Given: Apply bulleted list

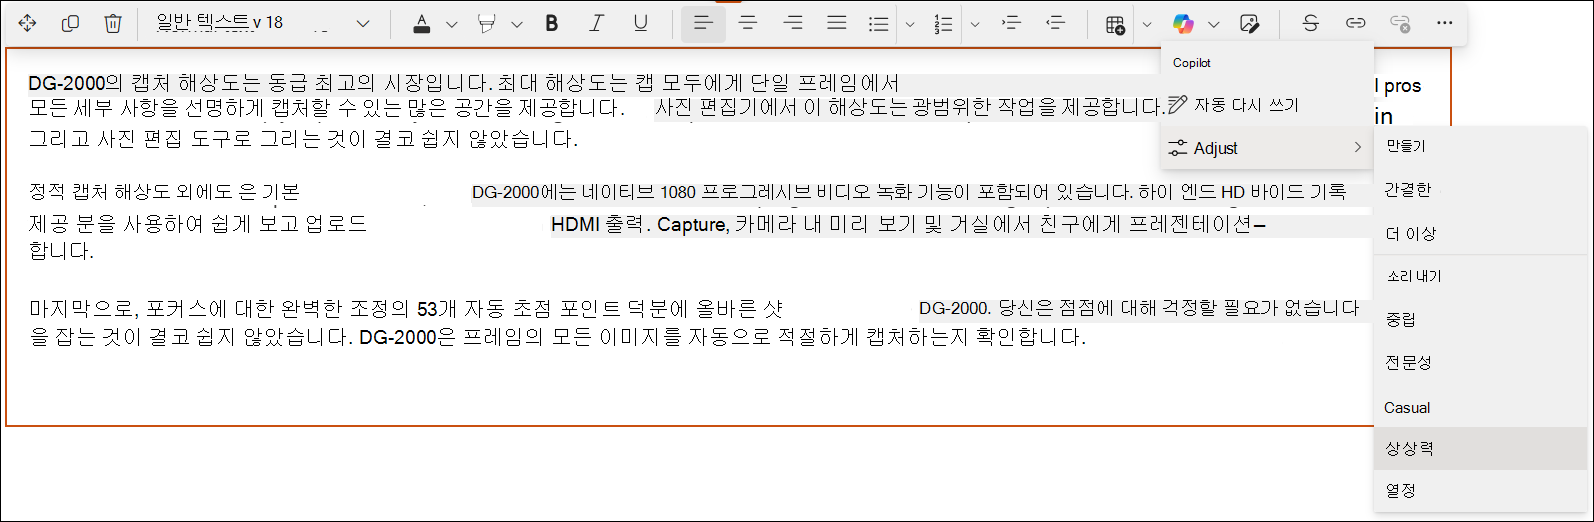Looking at the screenshot, I should 879,24.
